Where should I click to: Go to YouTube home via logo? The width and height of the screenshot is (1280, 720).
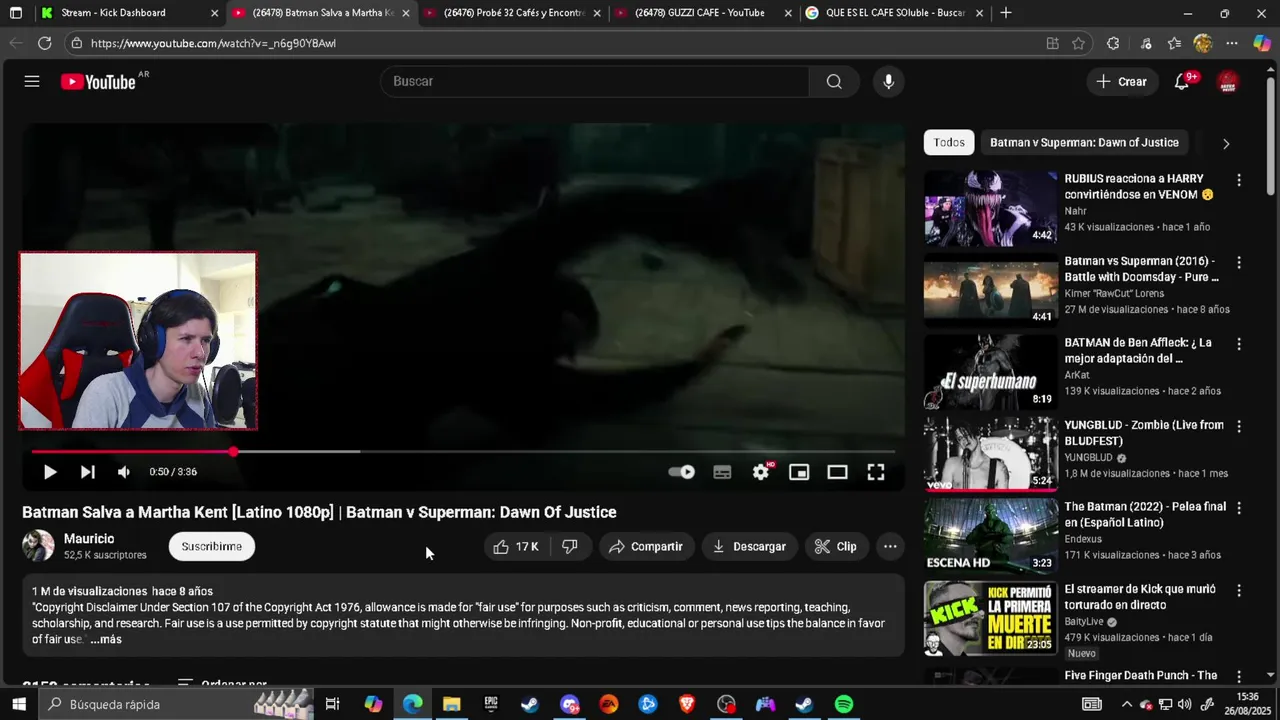click(x=98, y=82)
